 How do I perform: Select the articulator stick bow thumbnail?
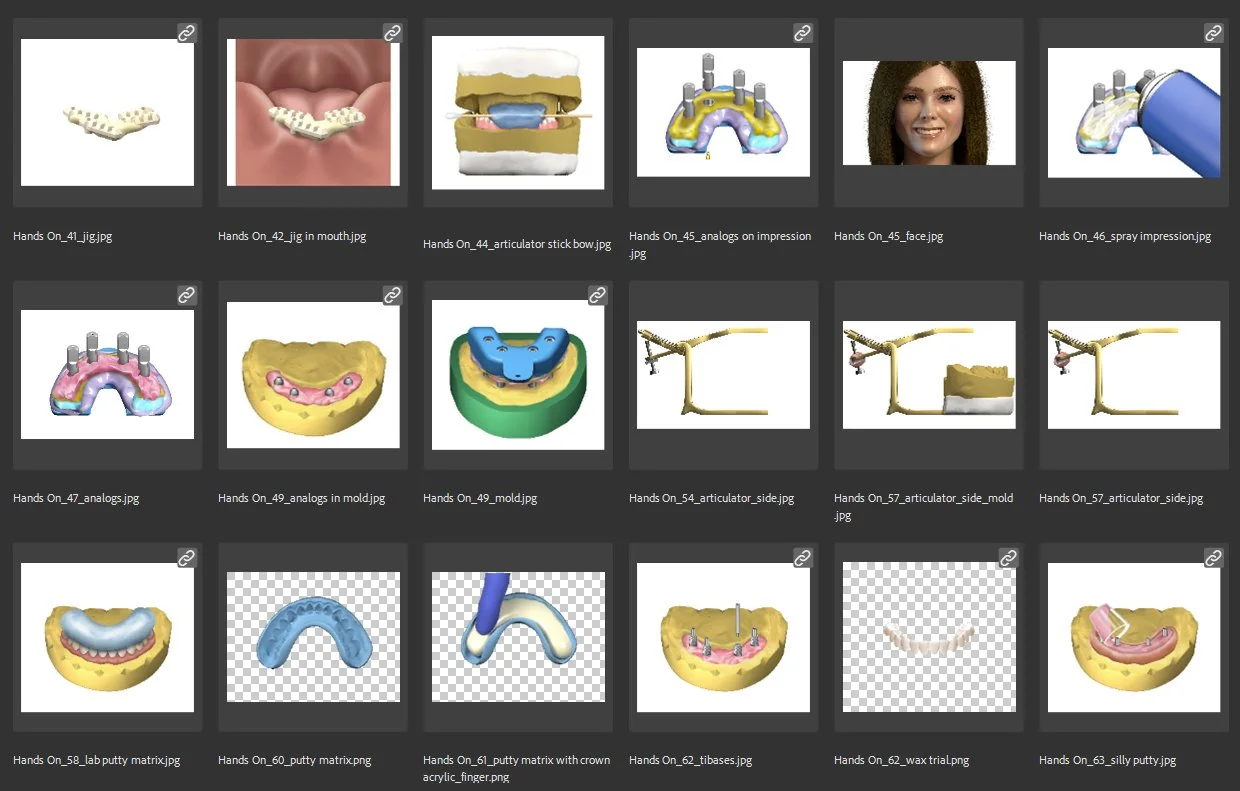click(518, 113)
